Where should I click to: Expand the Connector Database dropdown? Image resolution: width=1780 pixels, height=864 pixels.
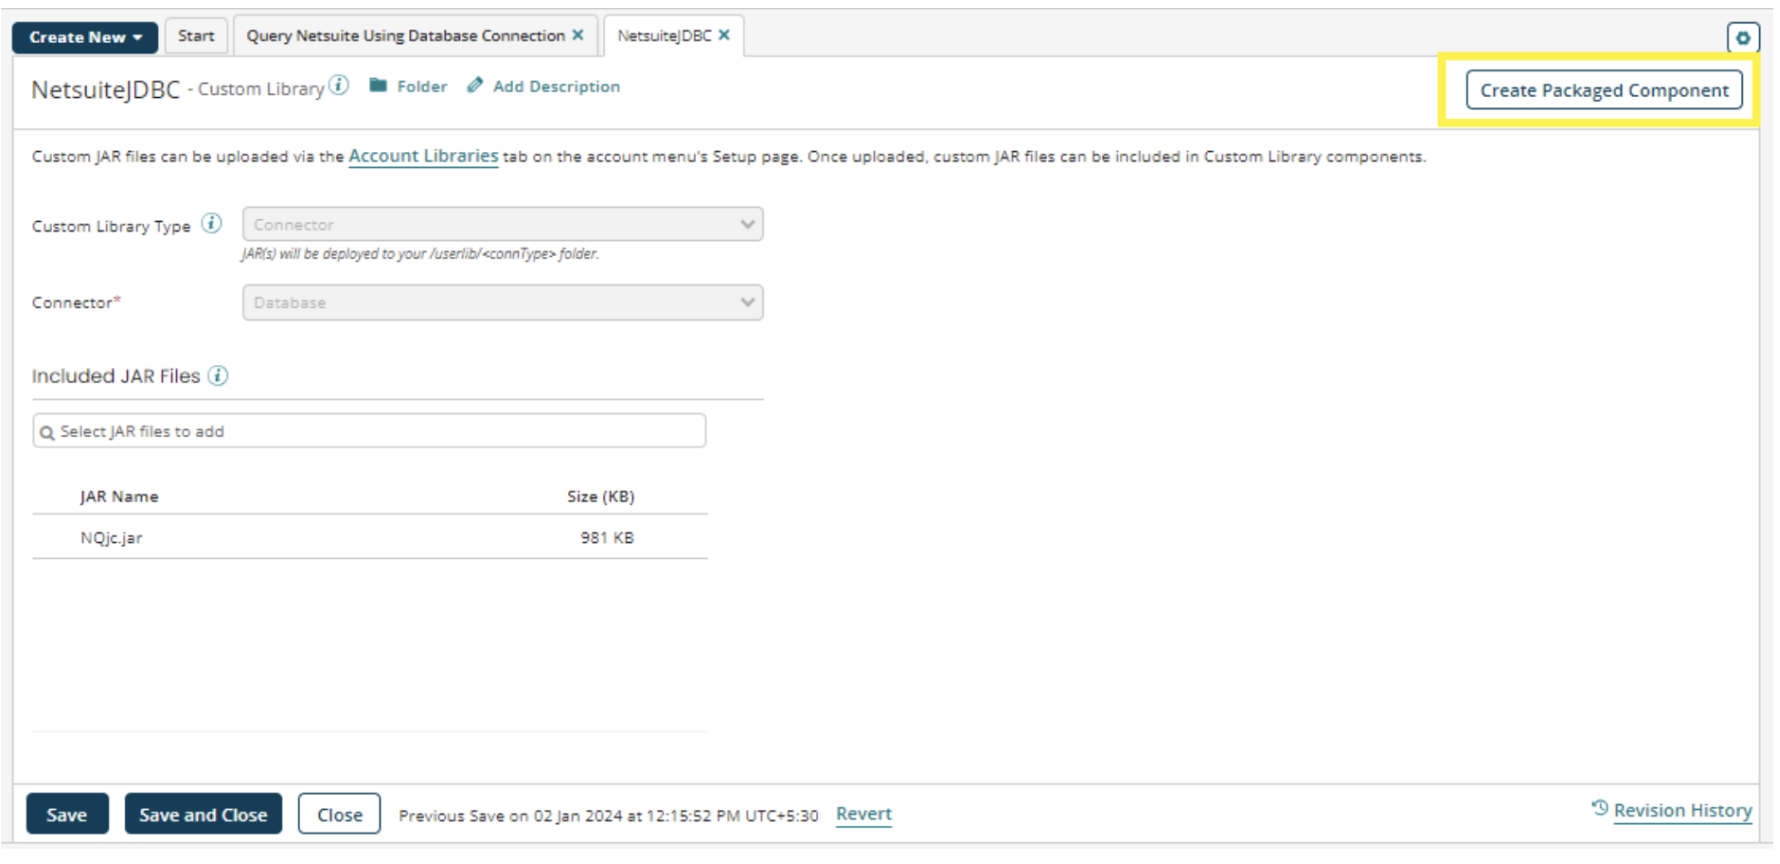coord(503,302)
